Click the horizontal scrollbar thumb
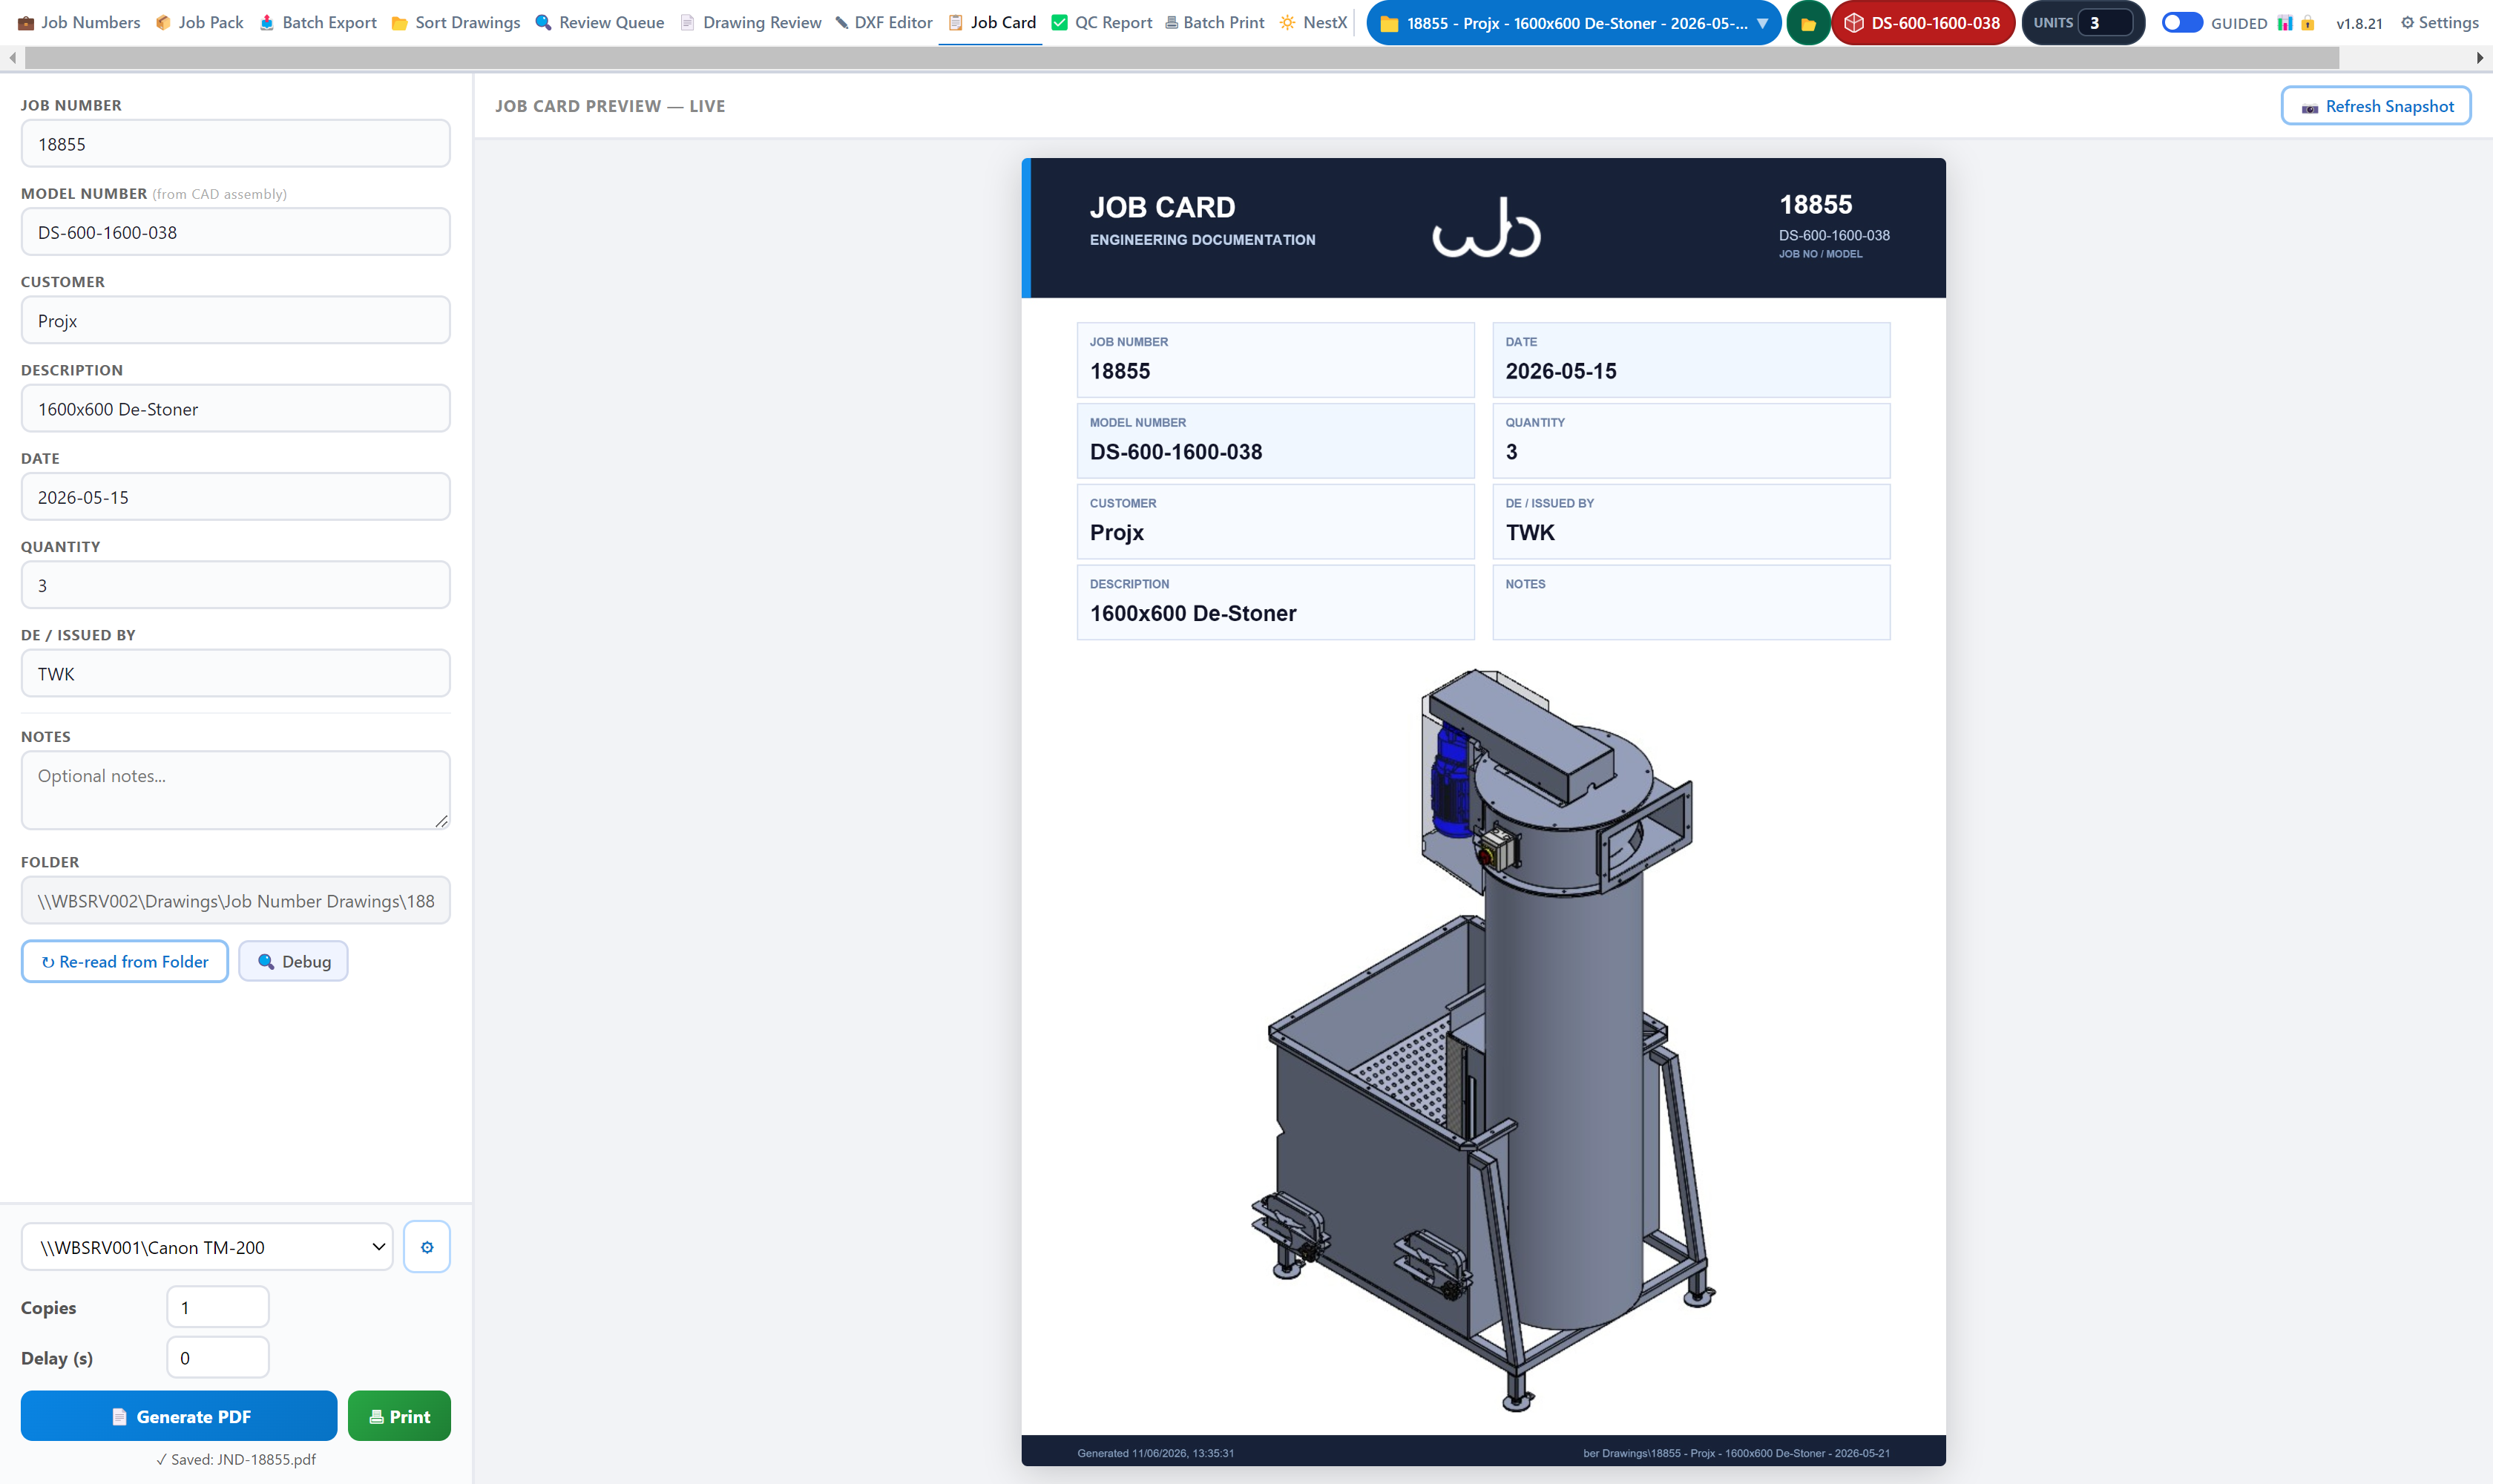 click(x=1182, y=58)
